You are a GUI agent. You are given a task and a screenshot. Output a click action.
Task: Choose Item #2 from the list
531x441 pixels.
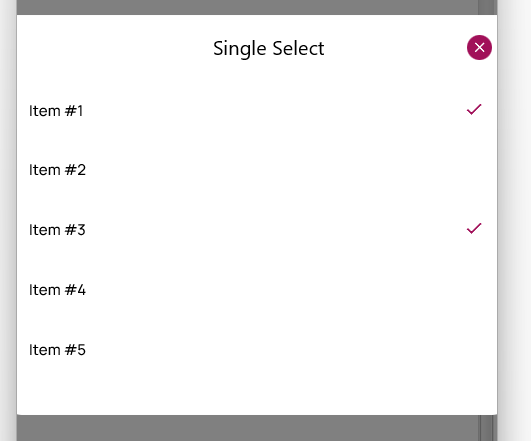(57, 170)
